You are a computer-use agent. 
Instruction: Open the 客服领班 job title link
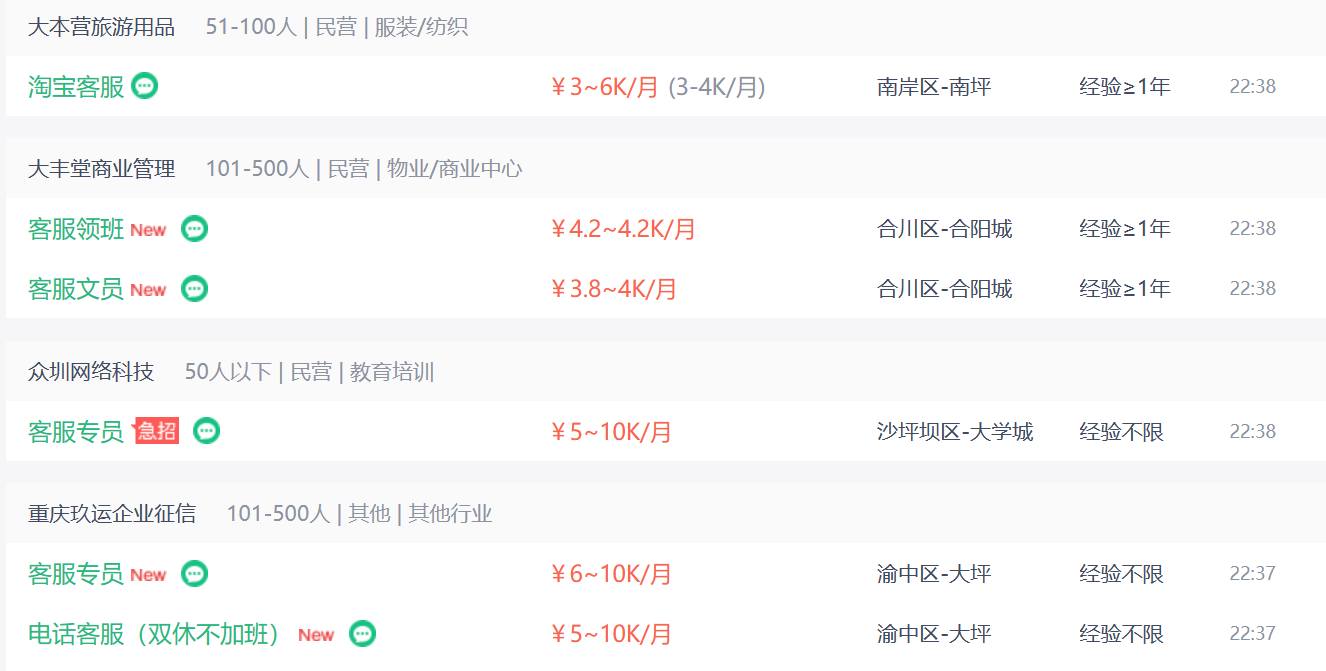[76, 229]
